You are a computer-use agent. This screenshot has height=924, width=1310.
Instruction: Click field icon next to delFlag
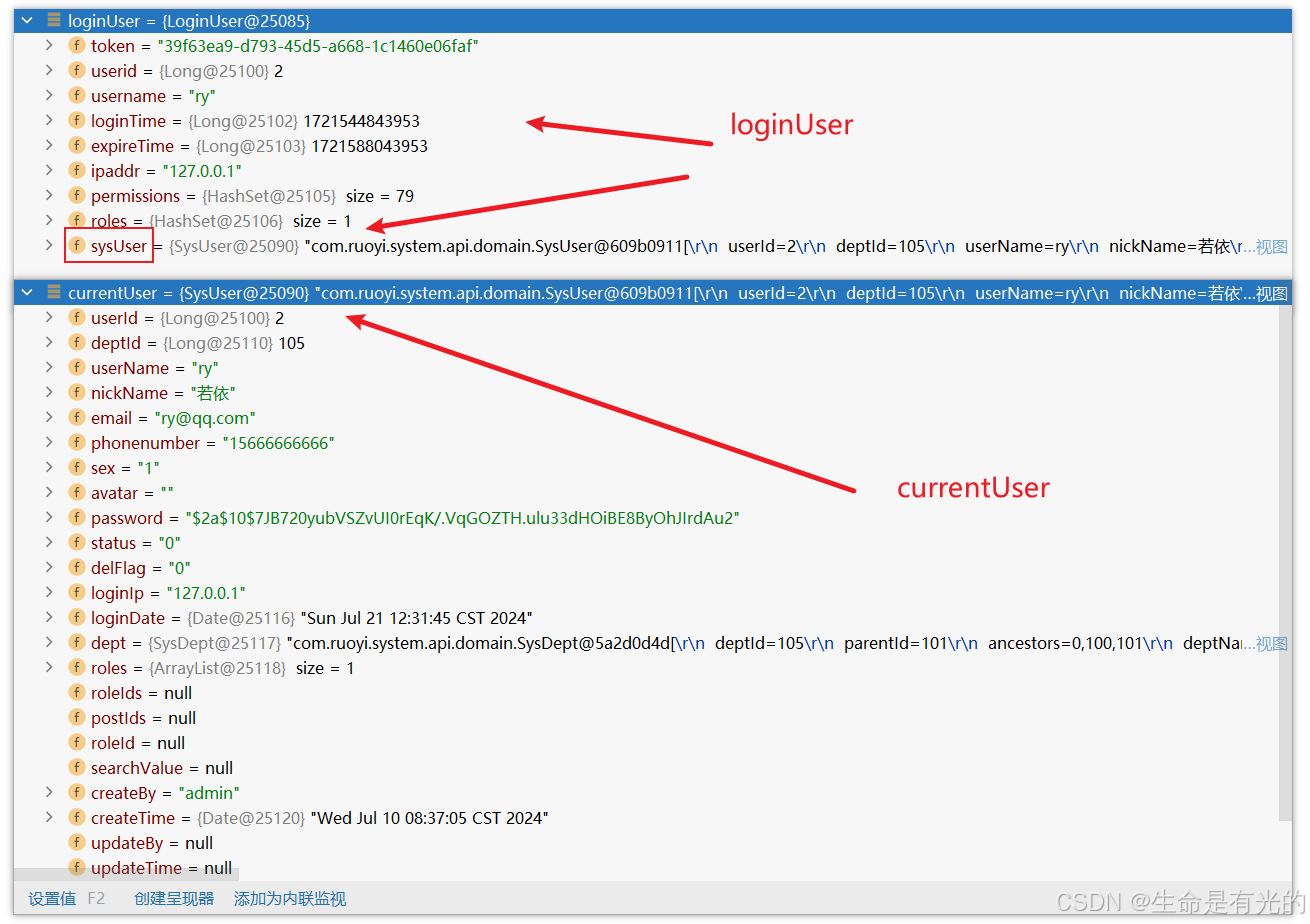[77, 567]
